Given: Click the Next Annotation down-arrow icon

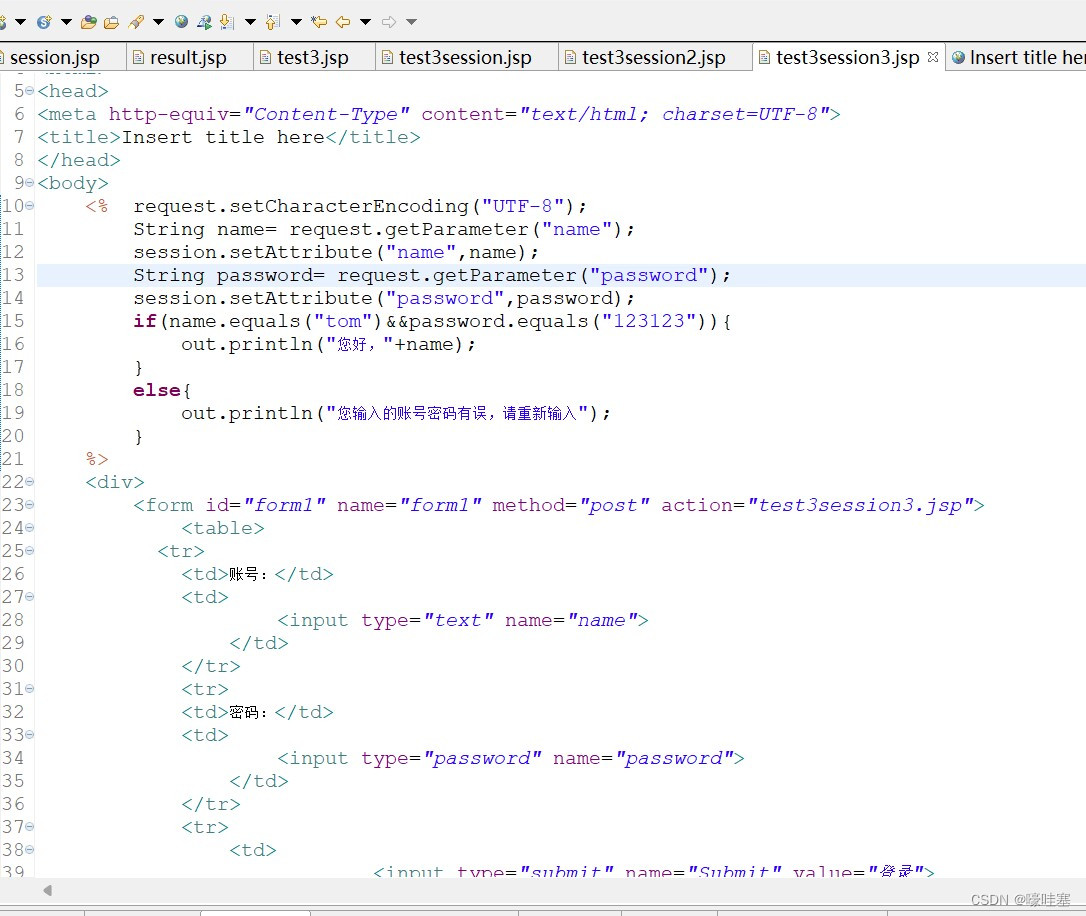Looking at the screenshot, I should tap(226, 22).
